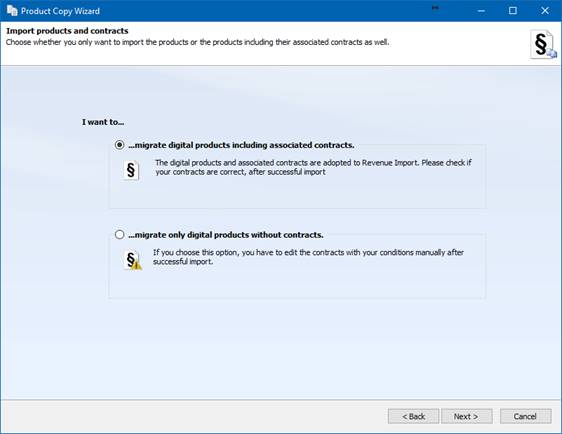
Task: Cancel the Product Copy Wizard
Action: 525,416
